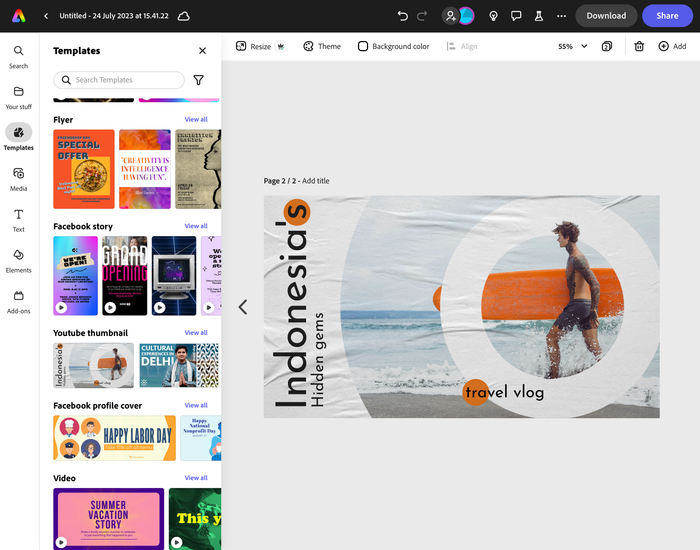
Task: Click the undo arrow
Action: pos(402,16)
